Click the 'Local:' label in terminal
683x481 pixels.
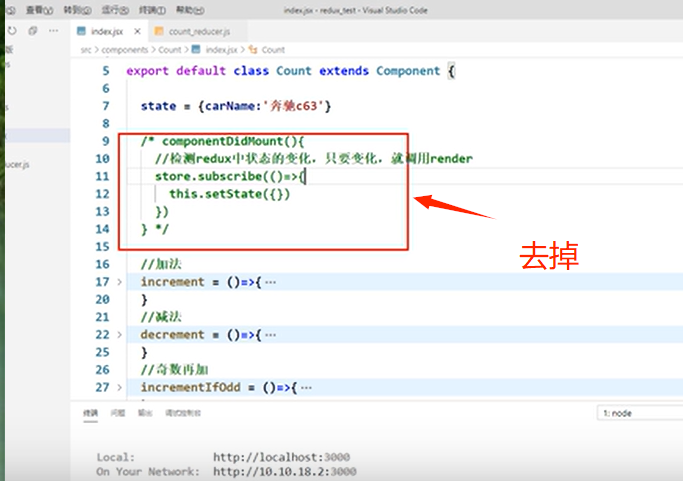coord(116,457)
